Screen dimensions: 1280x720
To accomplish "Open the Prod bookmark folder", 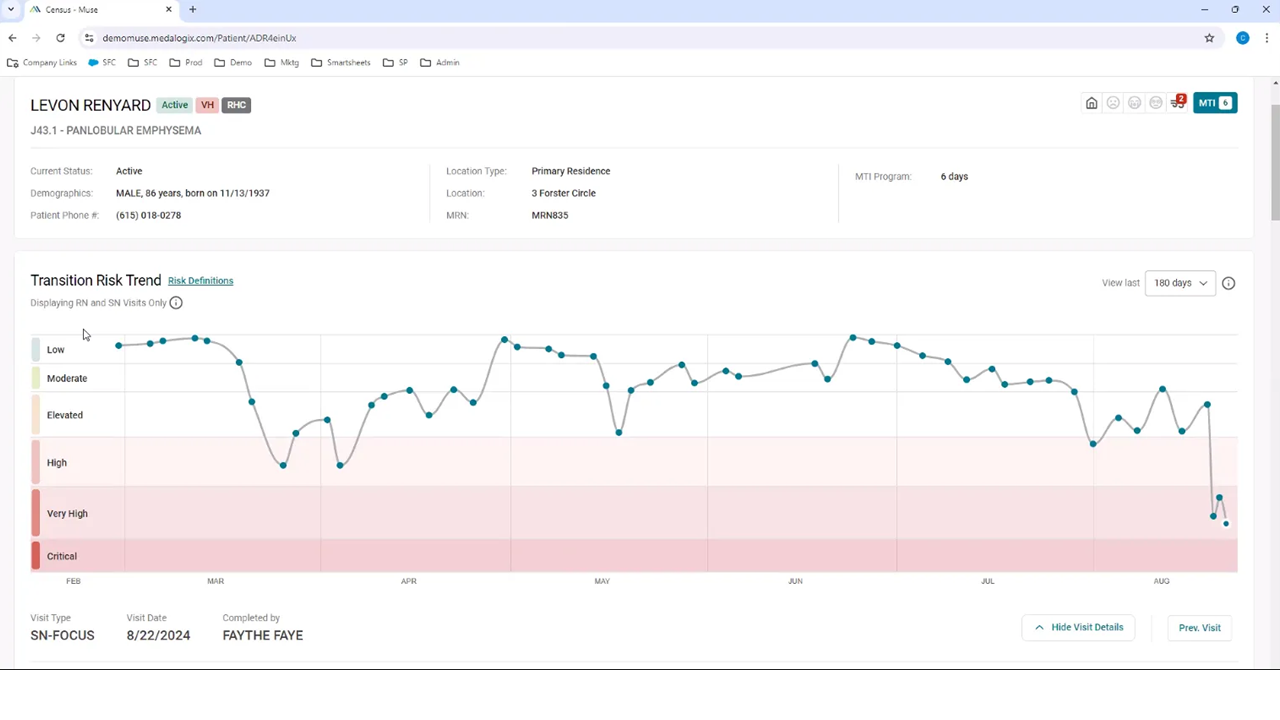I will click(186, 62).
